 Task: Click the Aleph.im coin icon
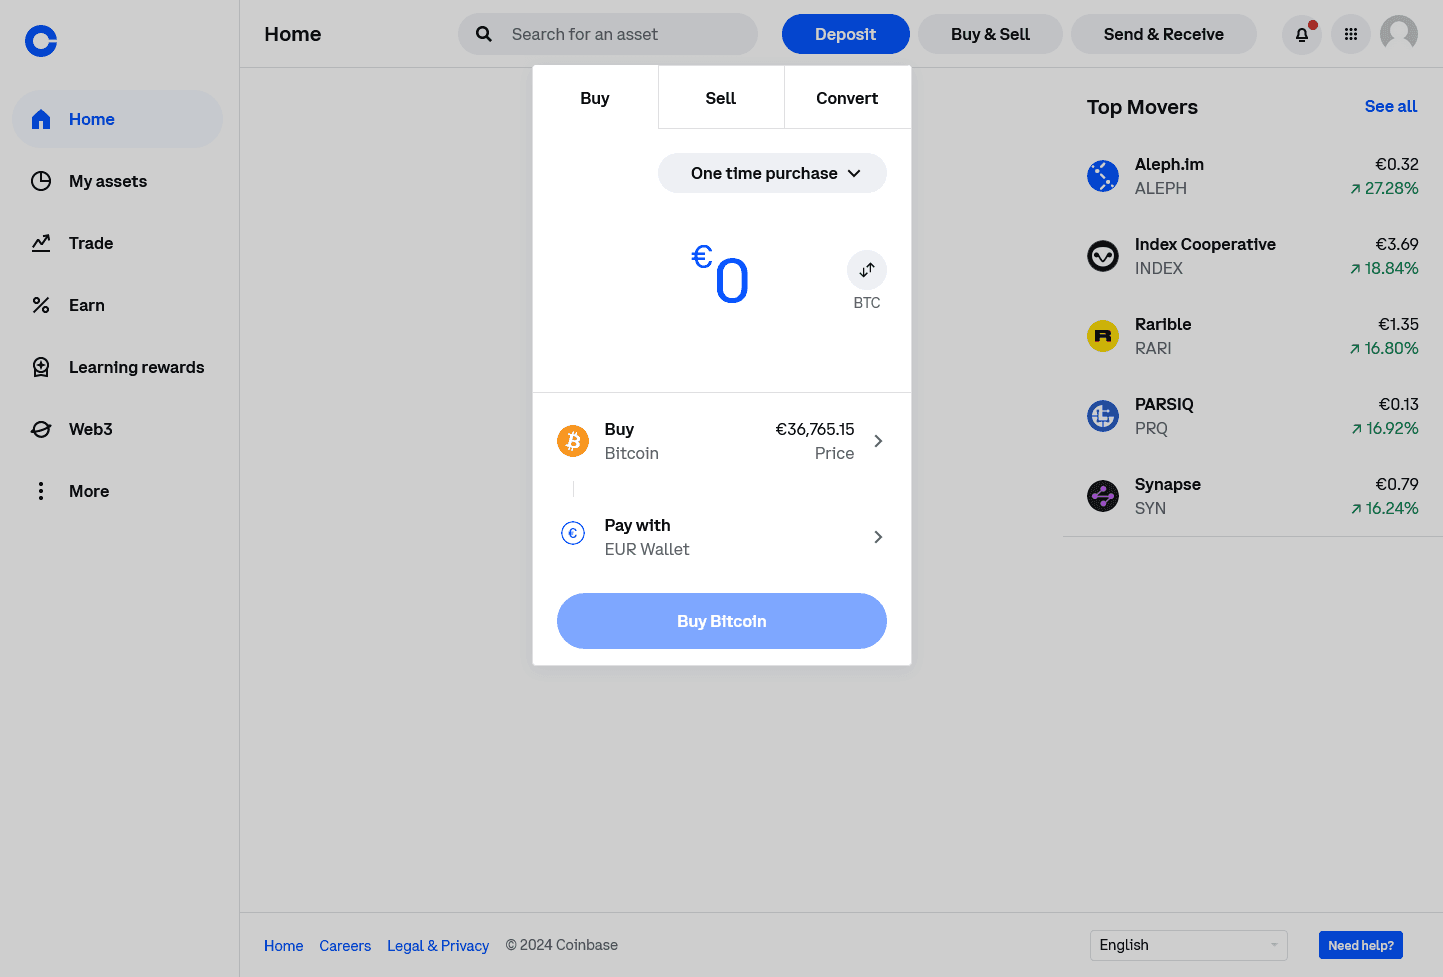[1103, 176]
